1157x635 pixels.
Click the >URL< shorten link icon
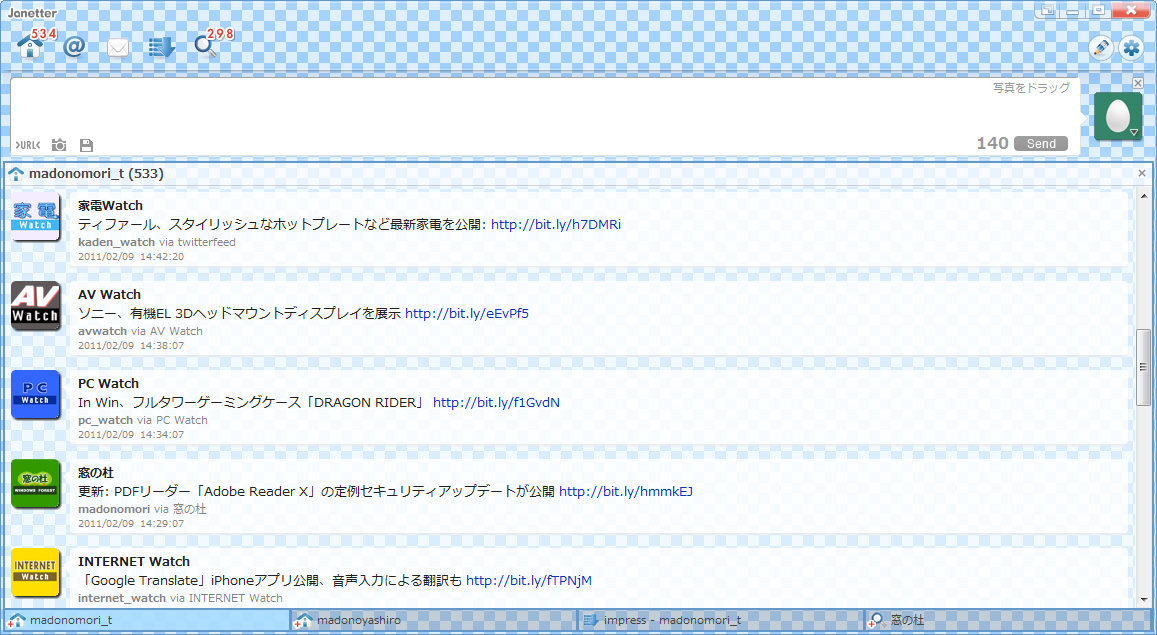[x=28, y=145]
